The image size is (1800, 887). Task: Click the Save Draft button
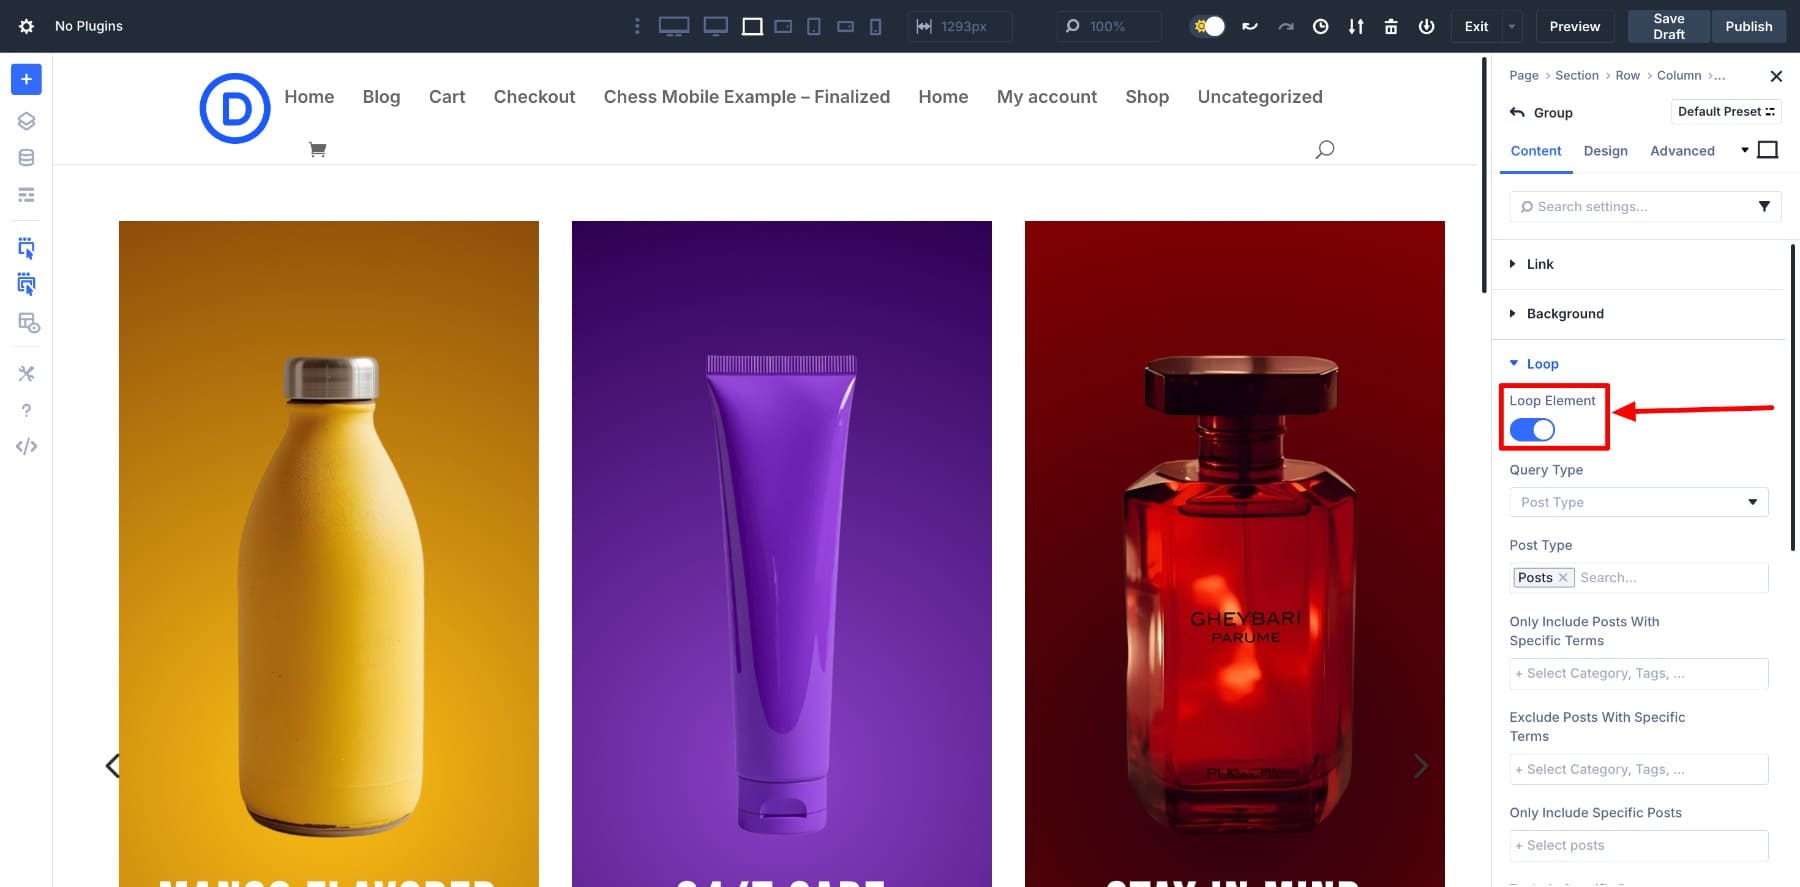(x=1668, y=27)
